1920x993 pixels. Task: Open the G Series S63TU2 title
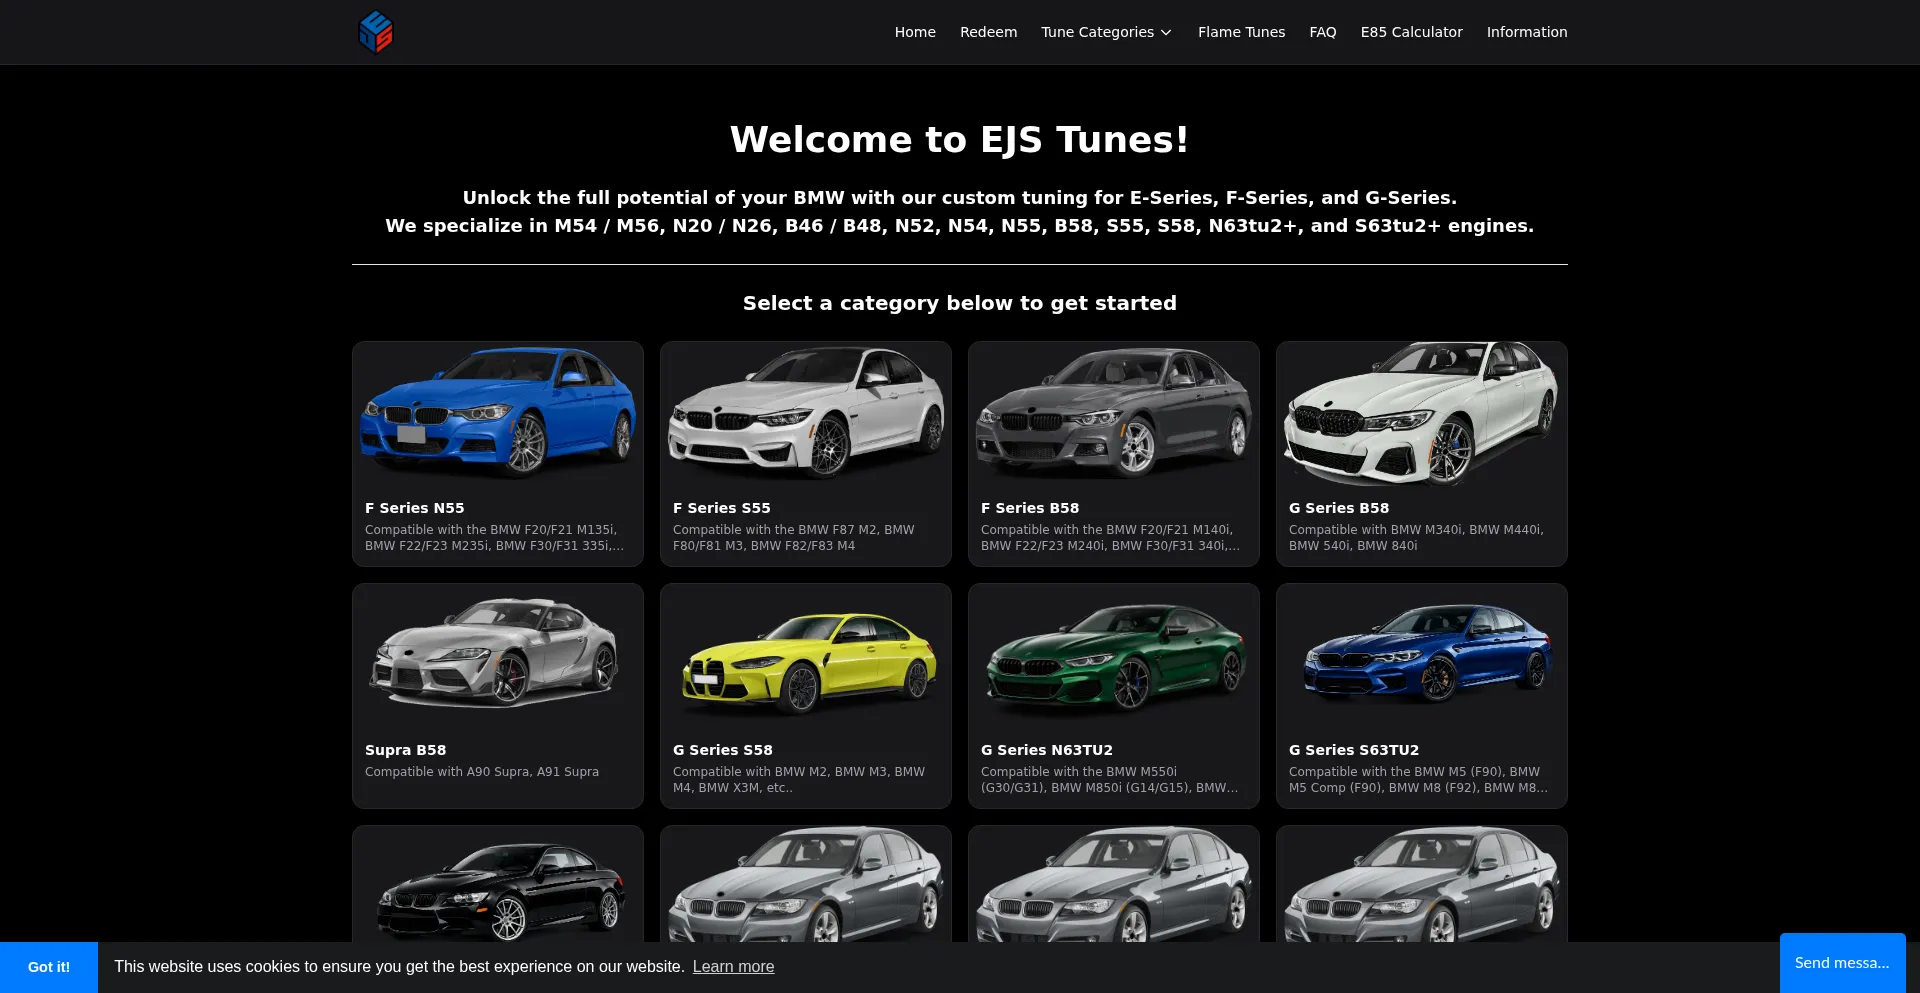[x=1353, y=750]
